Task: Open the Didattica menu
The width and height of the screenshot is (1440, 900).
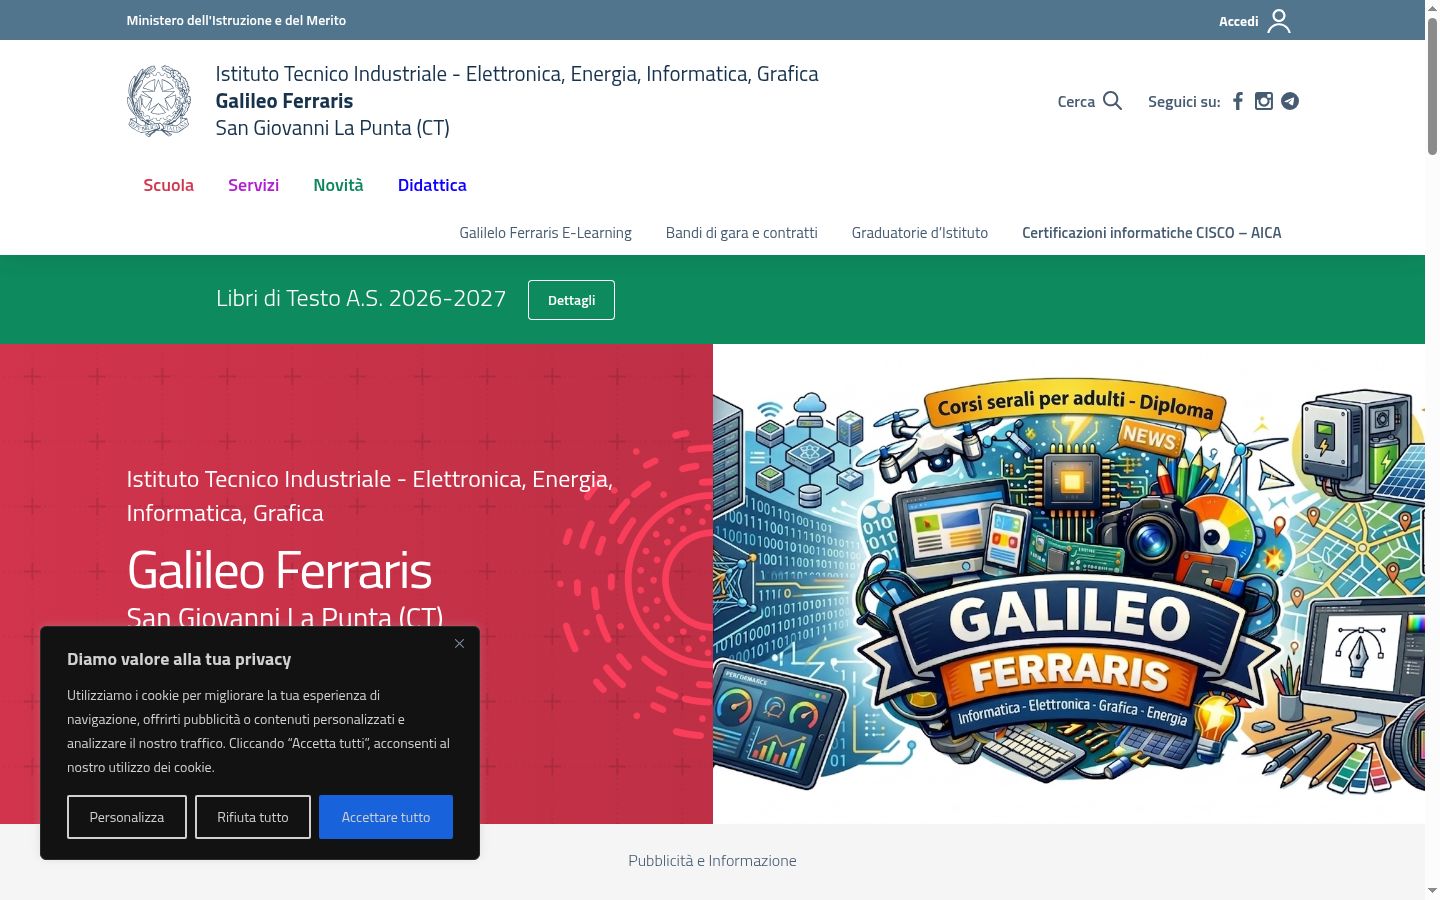Action: pyautogui.click(x=432, y=185)
